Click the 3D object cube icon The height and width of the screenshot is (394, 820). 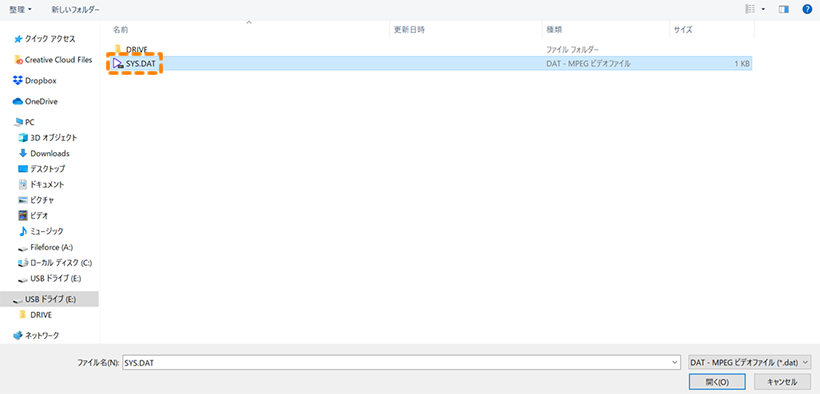point(22,138)
